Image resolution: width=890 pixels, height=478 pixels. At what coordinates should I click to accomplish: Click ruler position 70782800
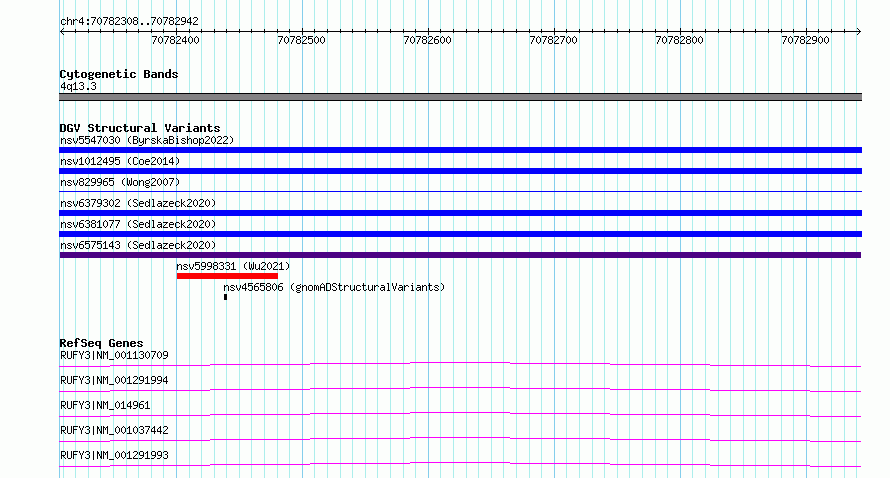click(679, 40)
